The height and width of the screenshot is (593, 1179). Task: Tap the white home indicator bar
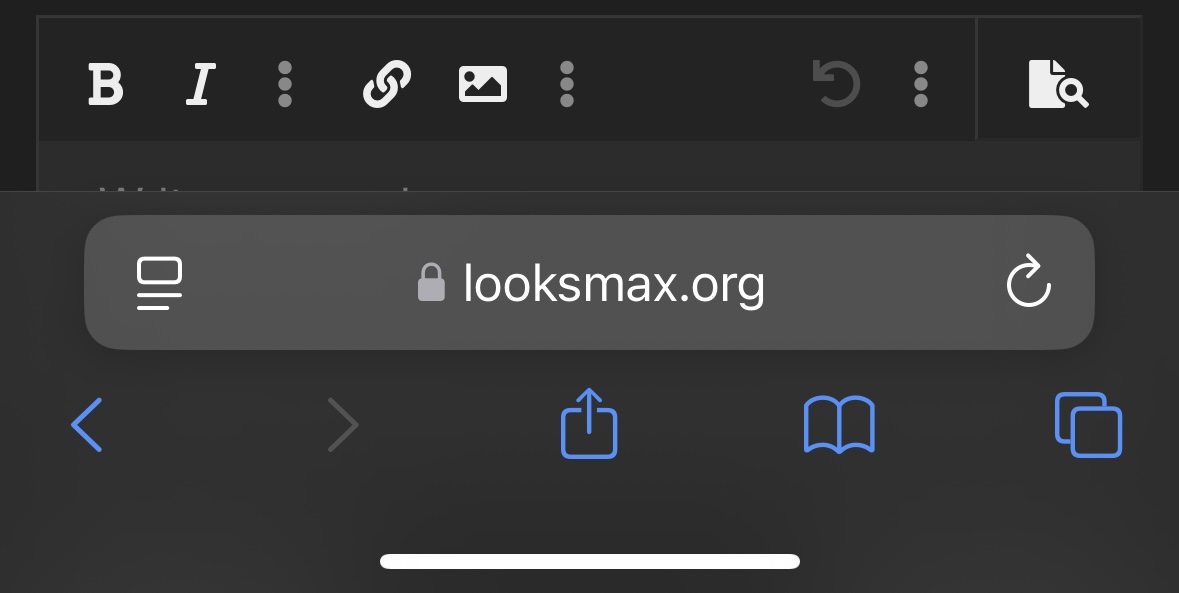(x=590, y=561)
